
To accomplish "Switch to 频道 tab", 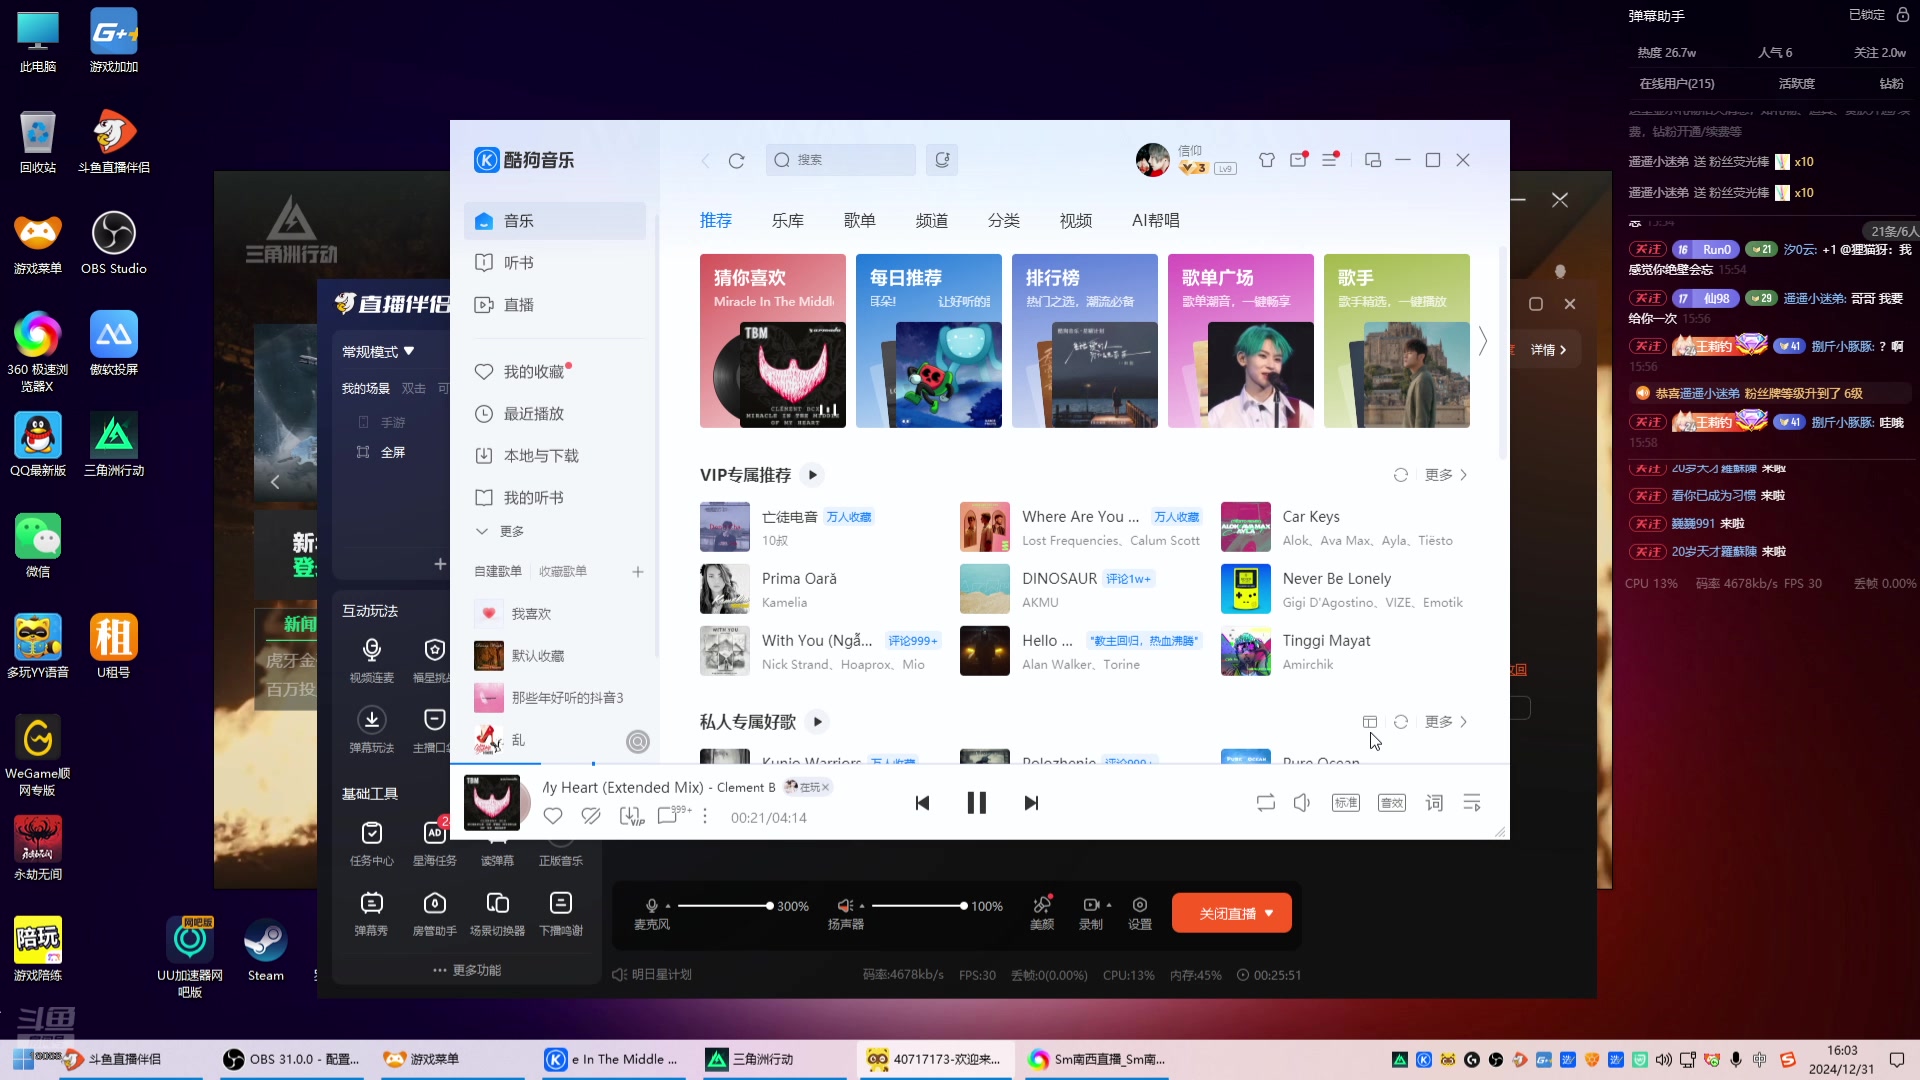I will coord(932,220).
